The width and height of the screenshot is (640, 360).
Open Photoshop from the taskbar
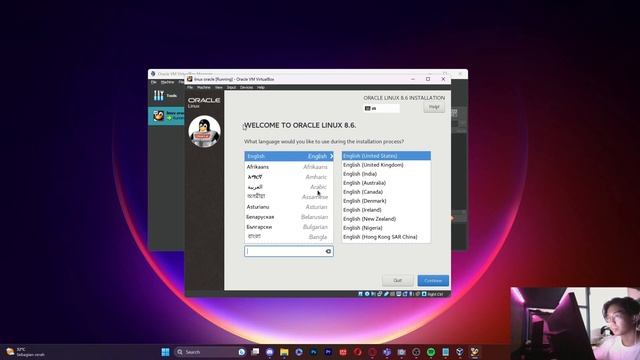[313, 352]
